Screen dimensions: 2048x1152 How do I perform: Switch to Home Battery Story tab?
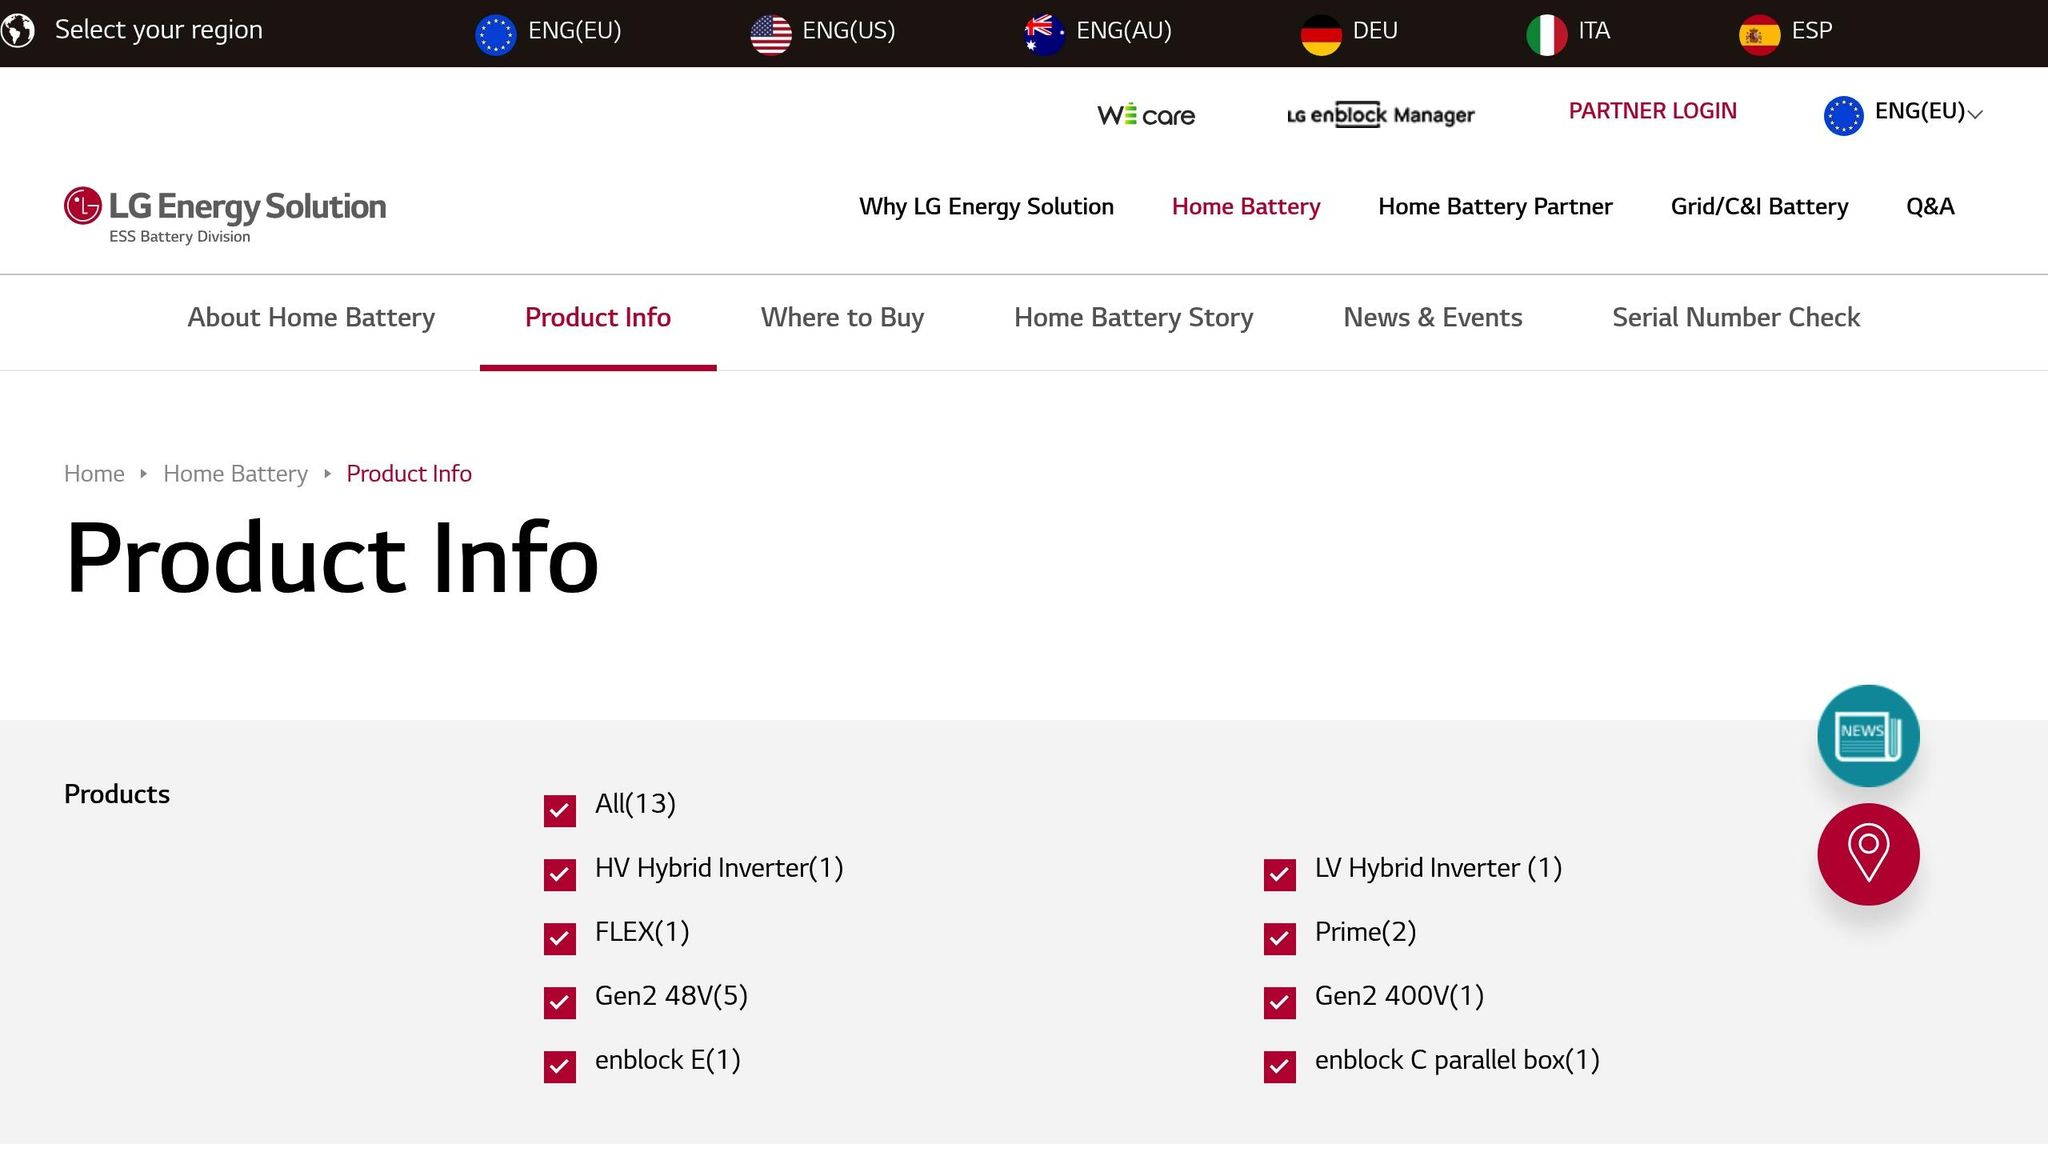pos(1133,318)
